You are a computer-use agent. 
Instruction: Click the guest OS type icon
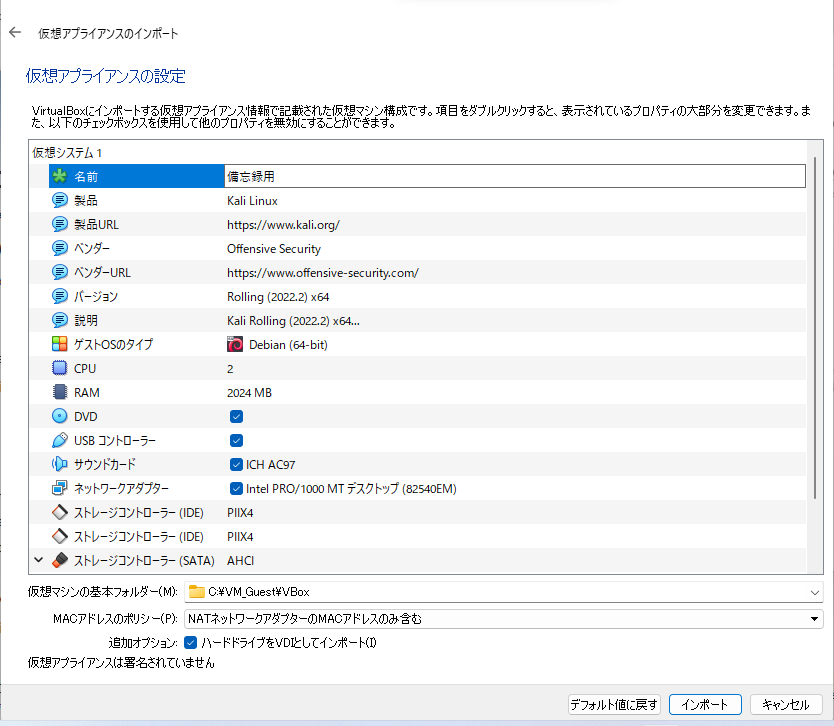tap(60, 344)
